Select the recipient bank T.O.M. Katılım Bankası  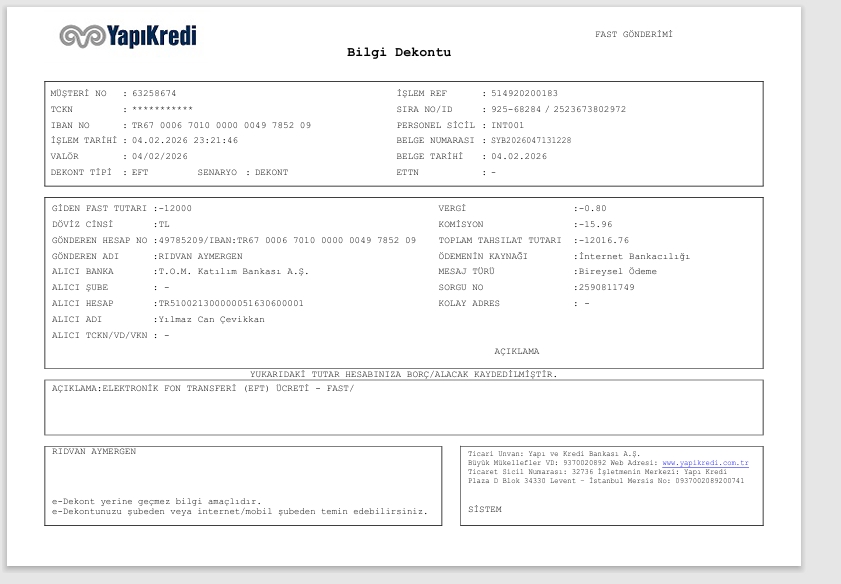pyautogui.click(x=233, y=271)
